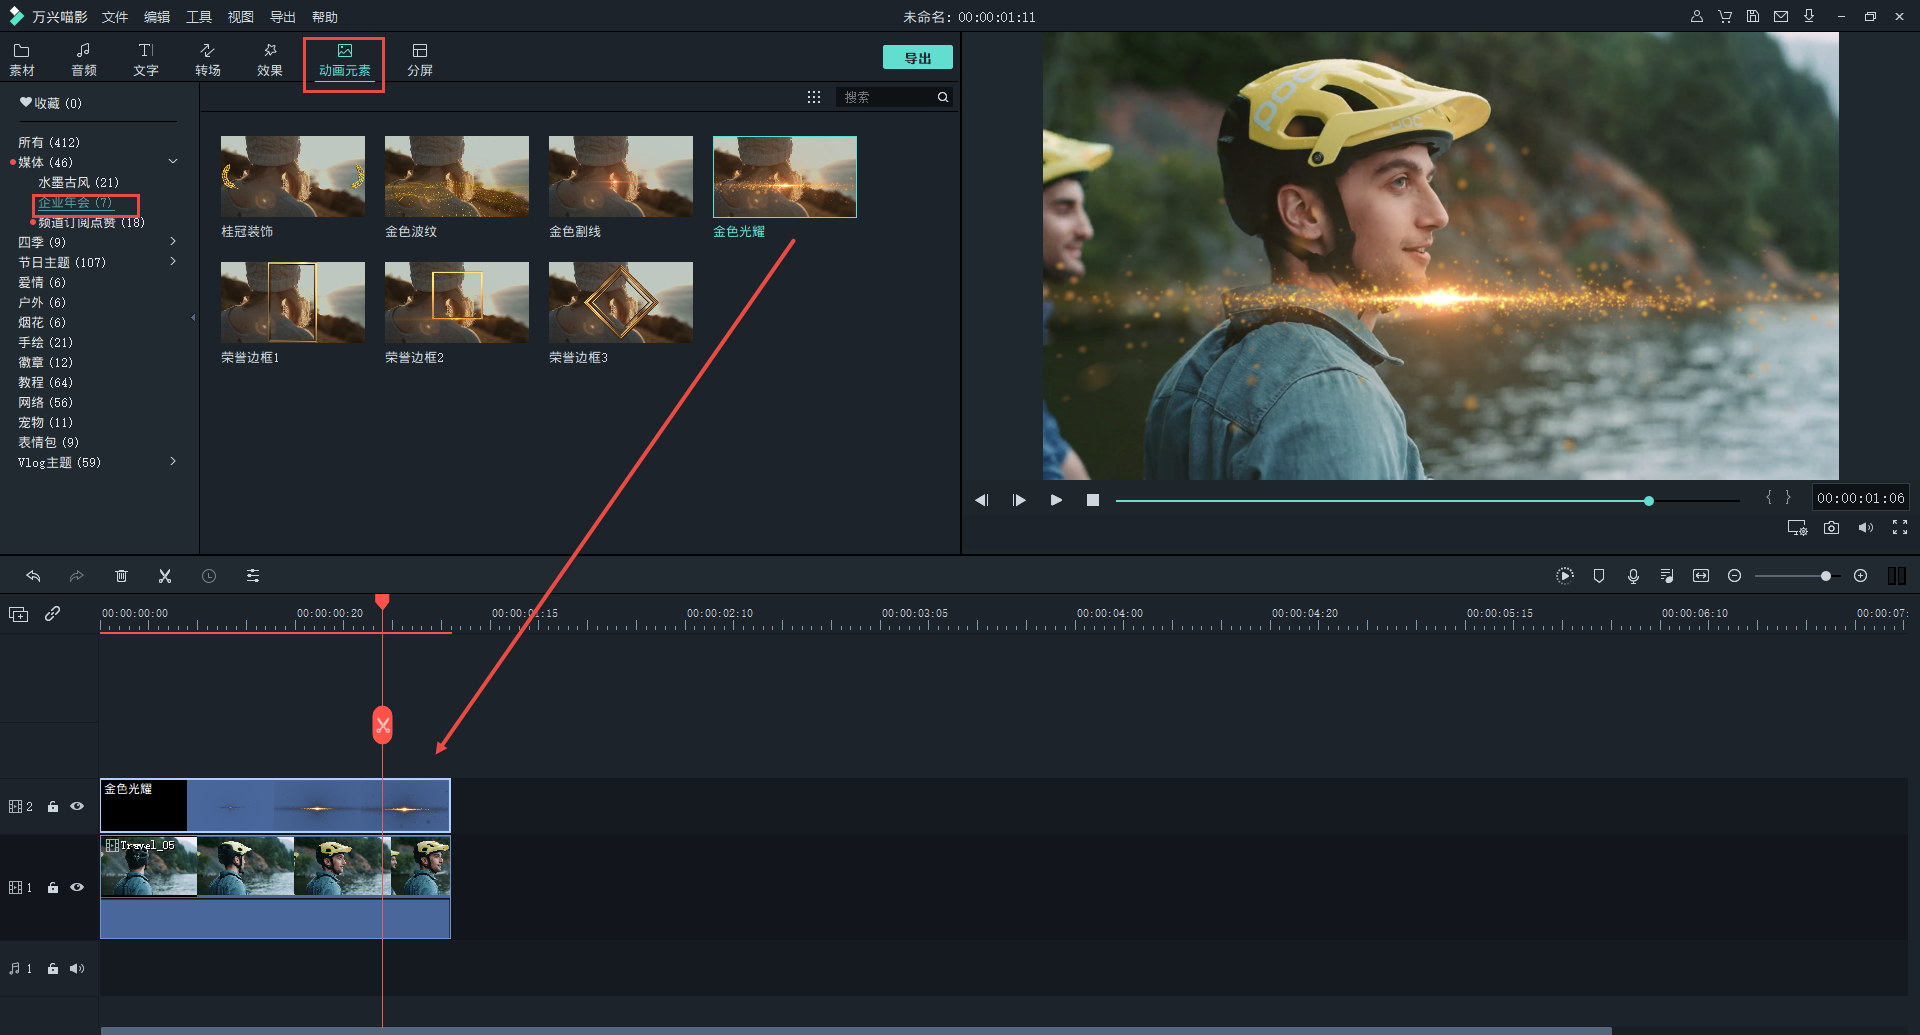Viewport: 1920px width, 1035px height.
Task: Click the timeline zoom slider handle
Action: [1826, 576]
